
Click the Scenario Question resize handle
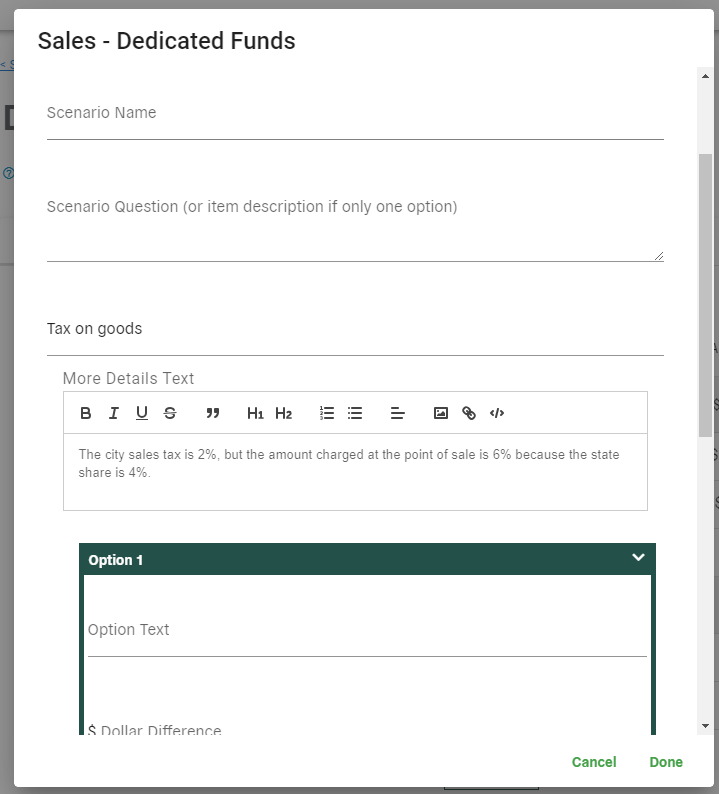coord(659,256)
